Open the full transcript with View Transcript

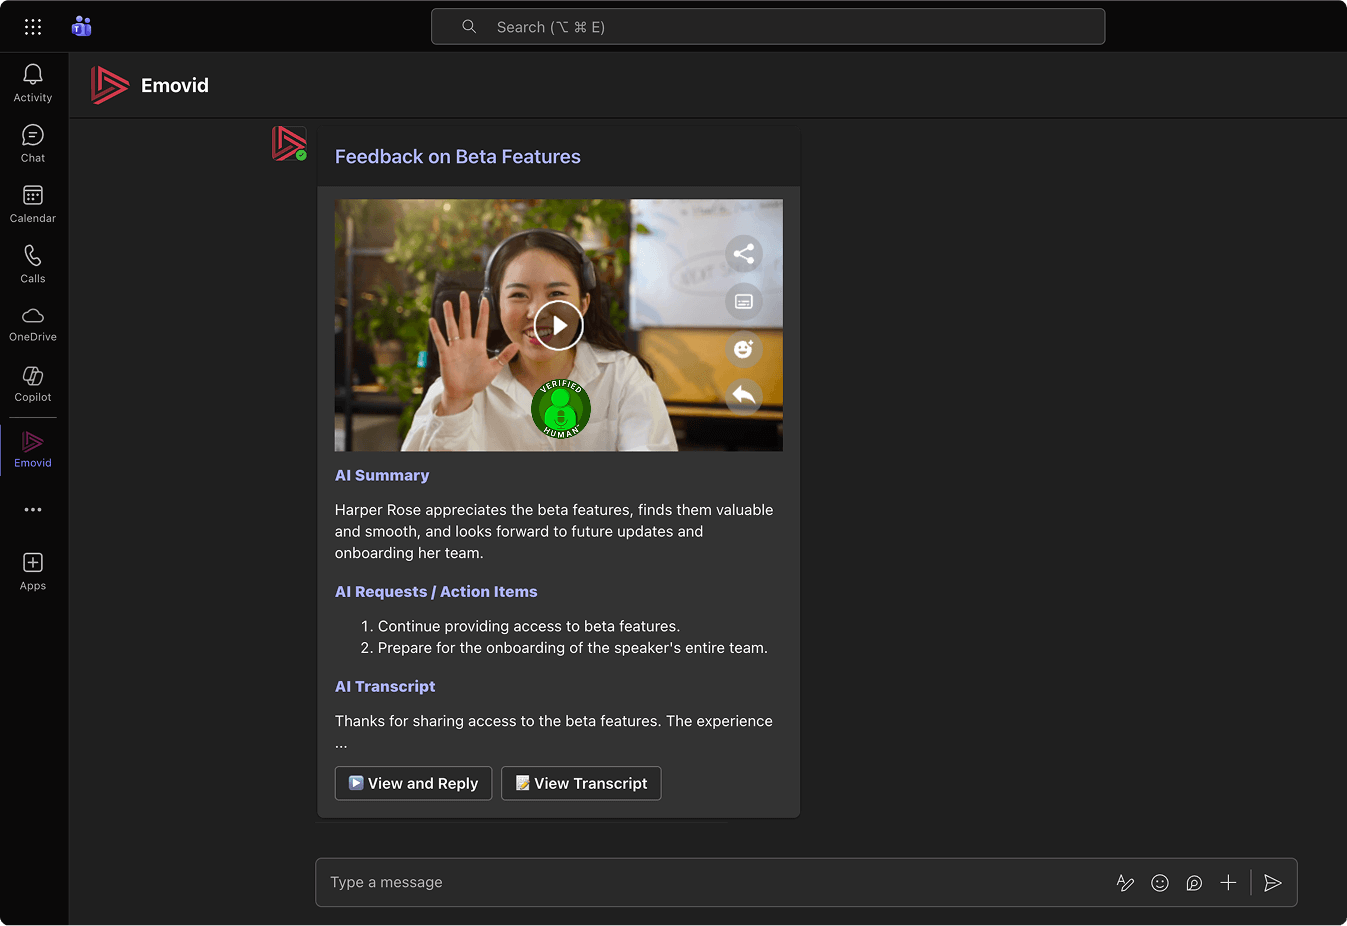tap(581, 783)
